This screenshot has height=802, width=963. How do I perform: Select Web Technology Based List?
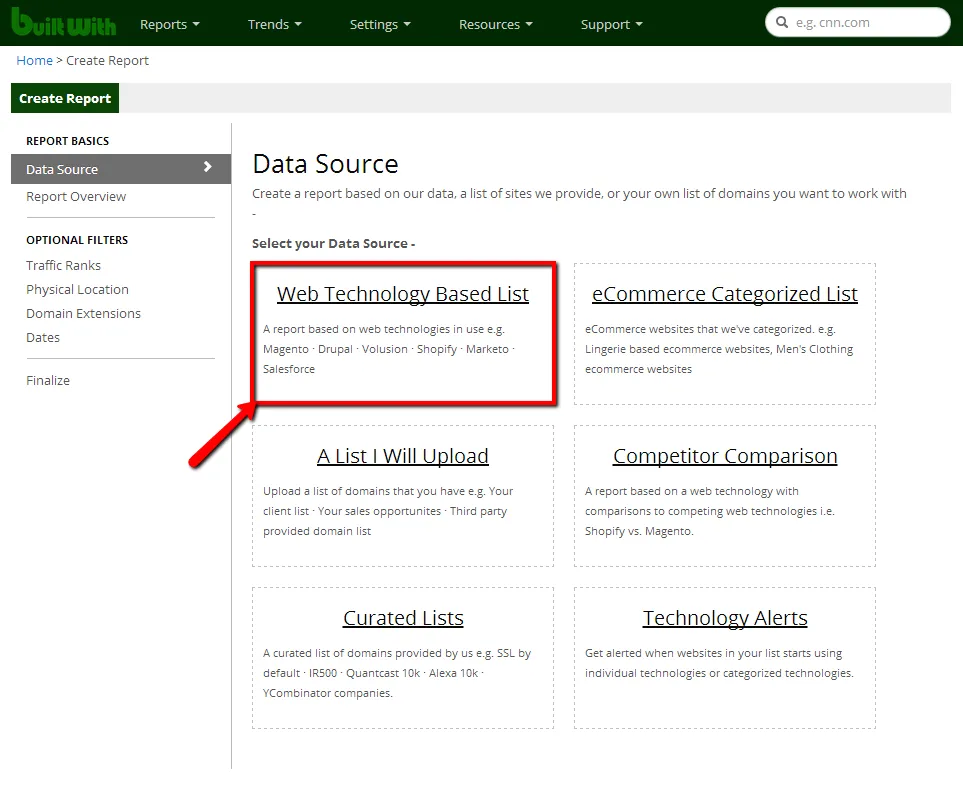tap(402, 295)
